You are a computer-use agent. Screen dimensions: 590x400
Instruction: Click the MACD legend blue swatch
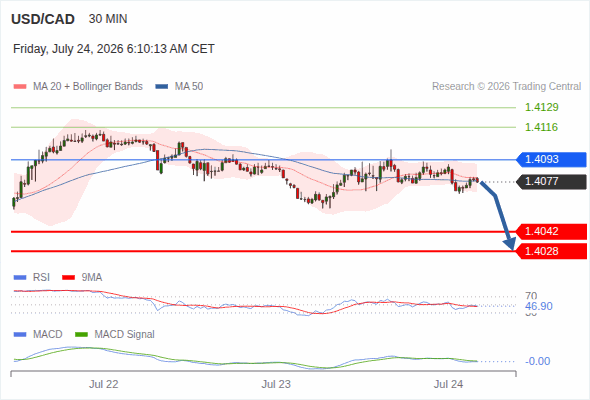pos(20,335)
